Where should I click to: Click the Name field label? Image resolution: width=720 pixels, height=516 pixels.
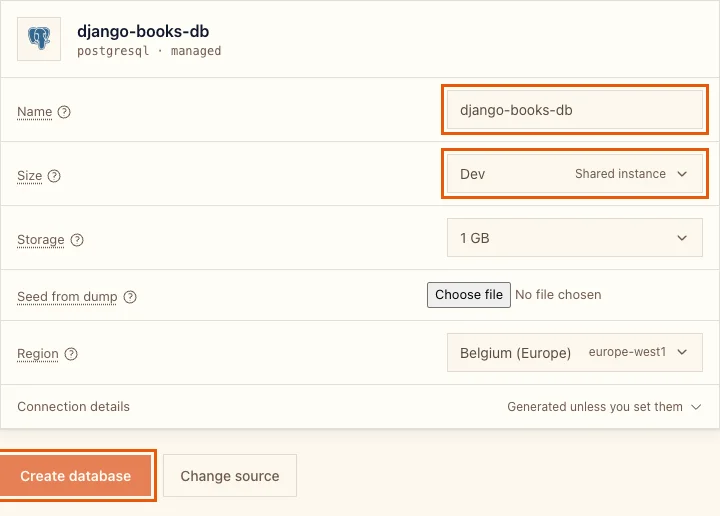34,112
